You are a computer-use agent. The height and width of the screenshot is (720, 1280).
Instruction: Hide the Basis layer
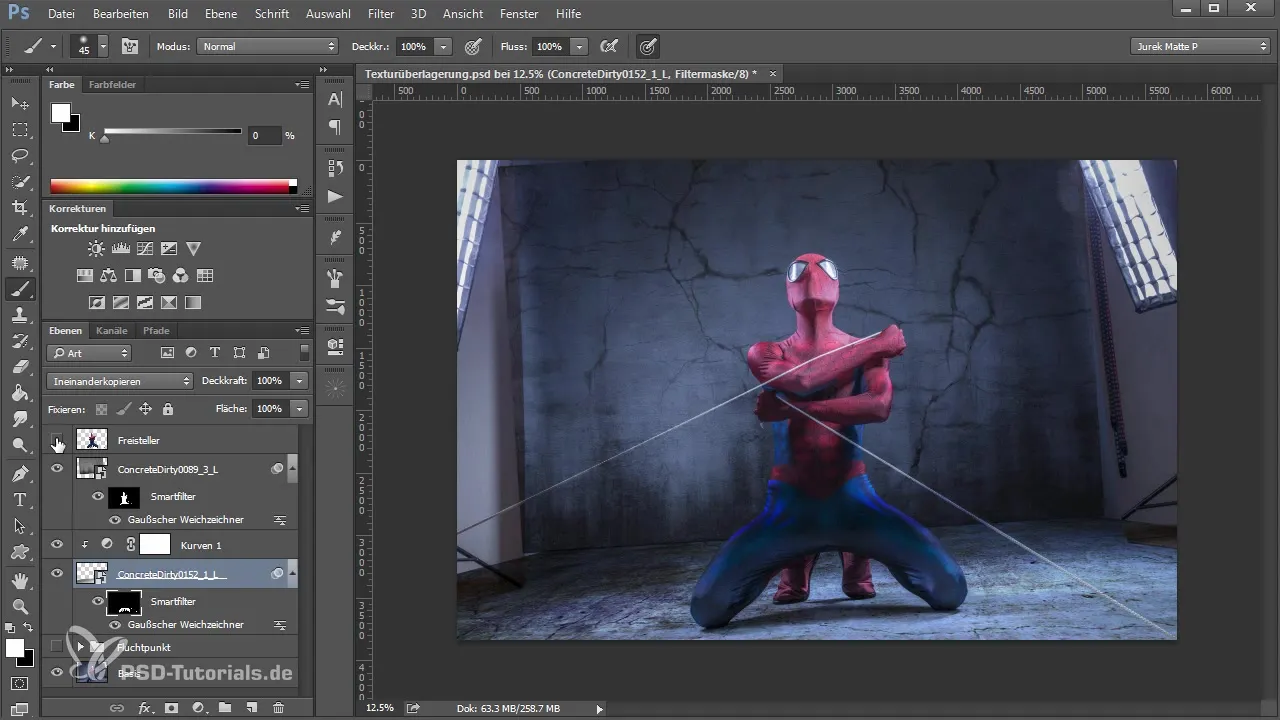[x=57, y=673]
